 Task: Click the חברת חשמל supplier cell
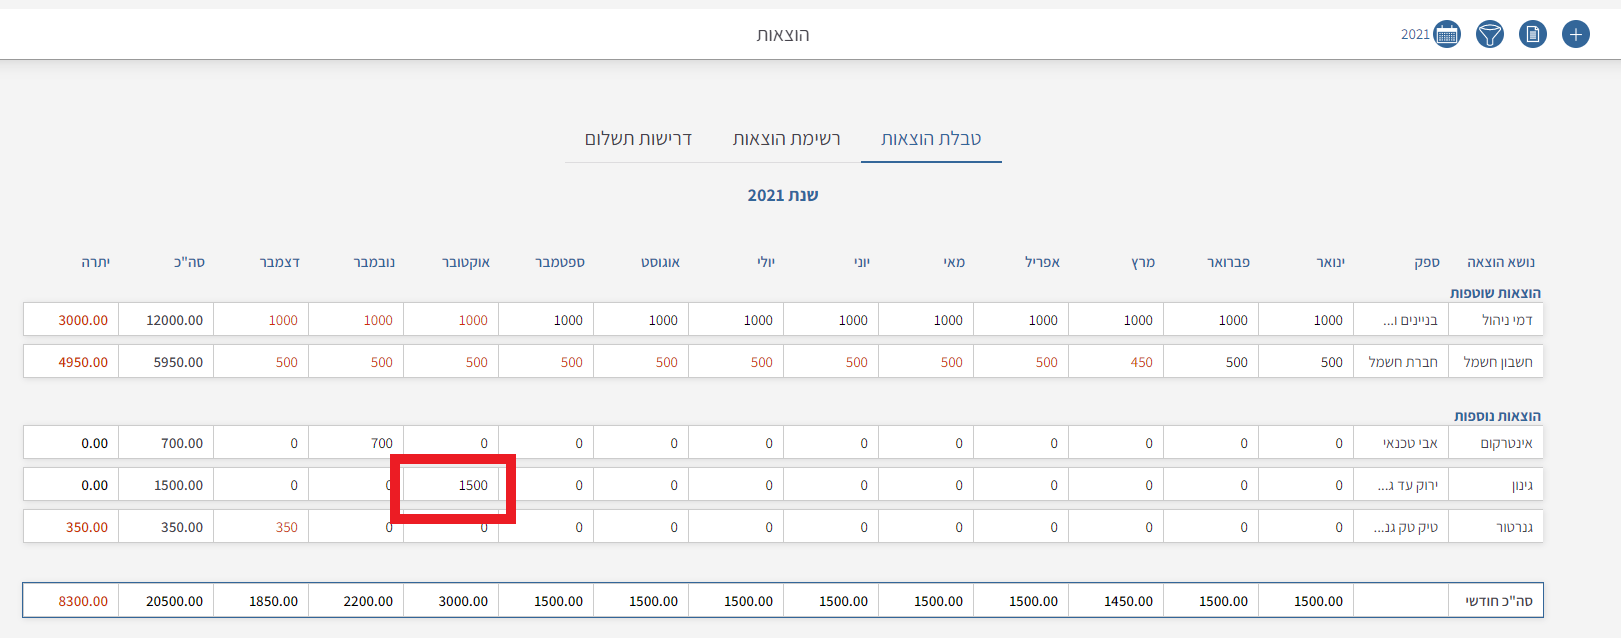point(1402,362)
